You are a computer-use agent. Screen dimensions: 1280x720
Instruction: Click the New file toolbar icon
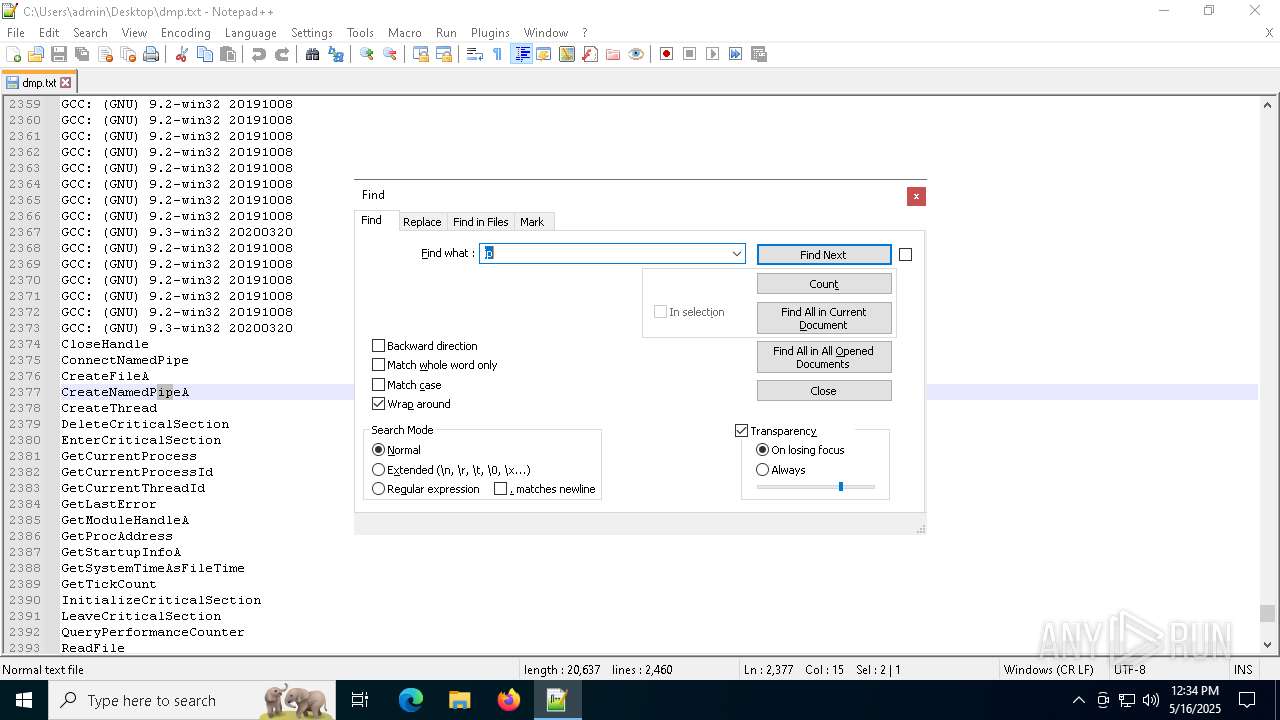click(14, 54)
